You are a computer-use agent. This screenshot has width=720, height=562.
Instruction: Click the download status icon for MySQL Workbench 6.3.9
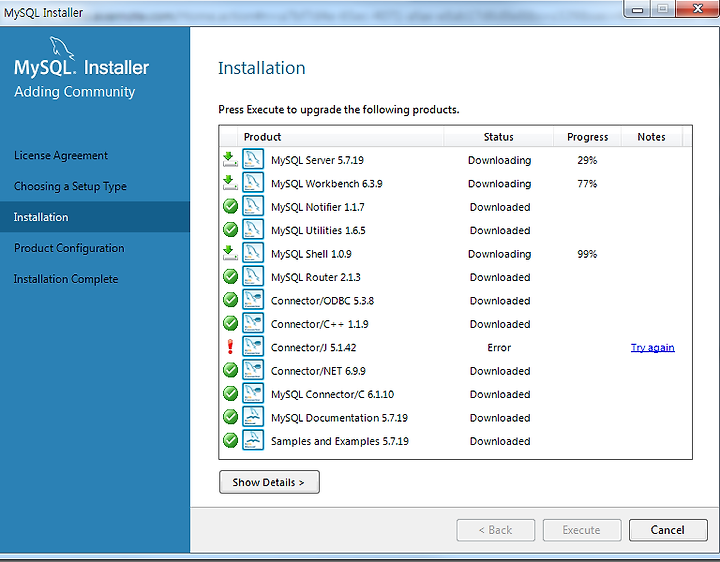click(x=230, y=183)
